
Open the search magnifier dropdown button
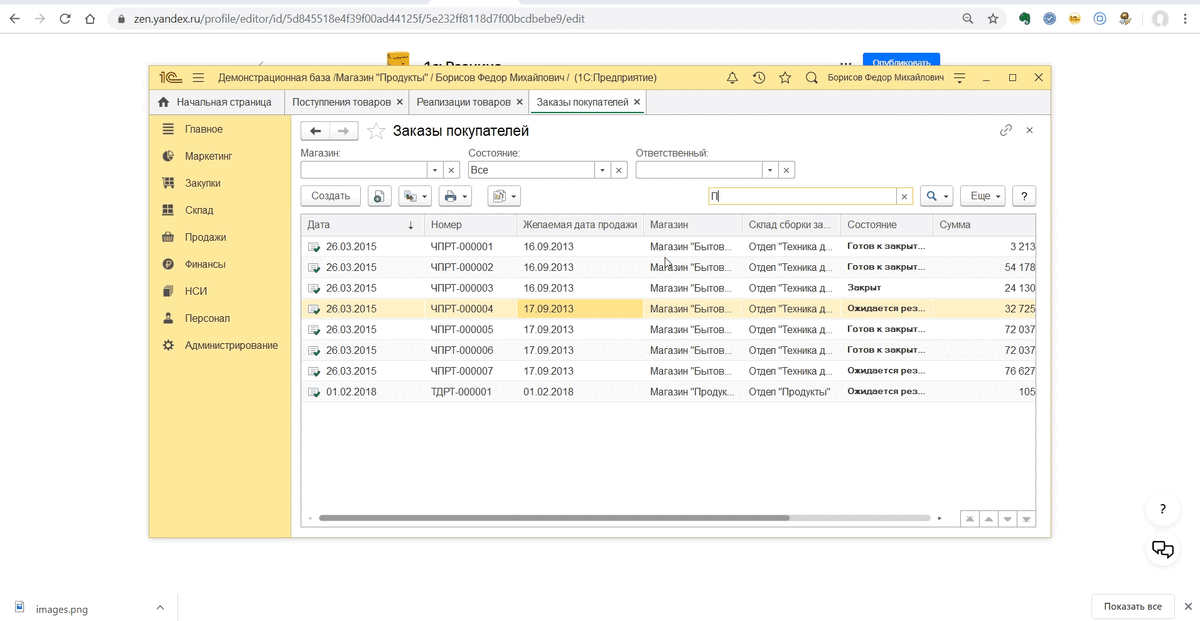tap(936, 196)
